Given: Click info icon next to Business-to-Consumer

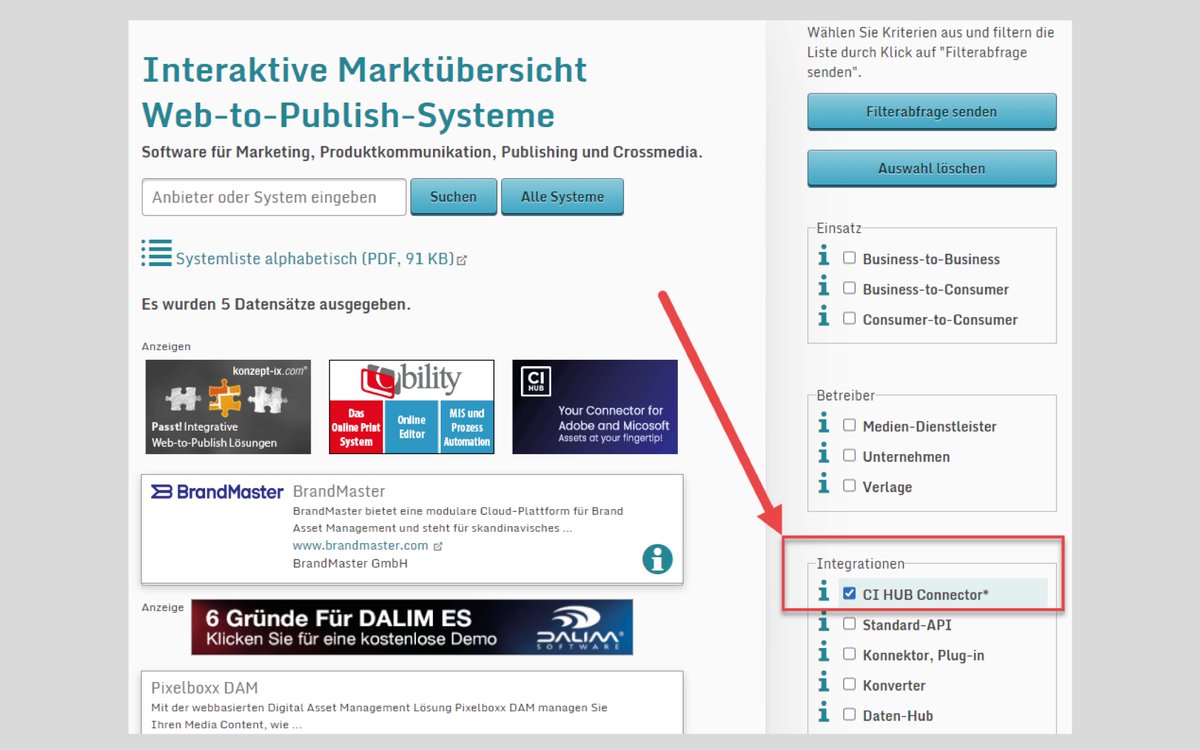Looking at the screenshot, I should click(824, 287).
